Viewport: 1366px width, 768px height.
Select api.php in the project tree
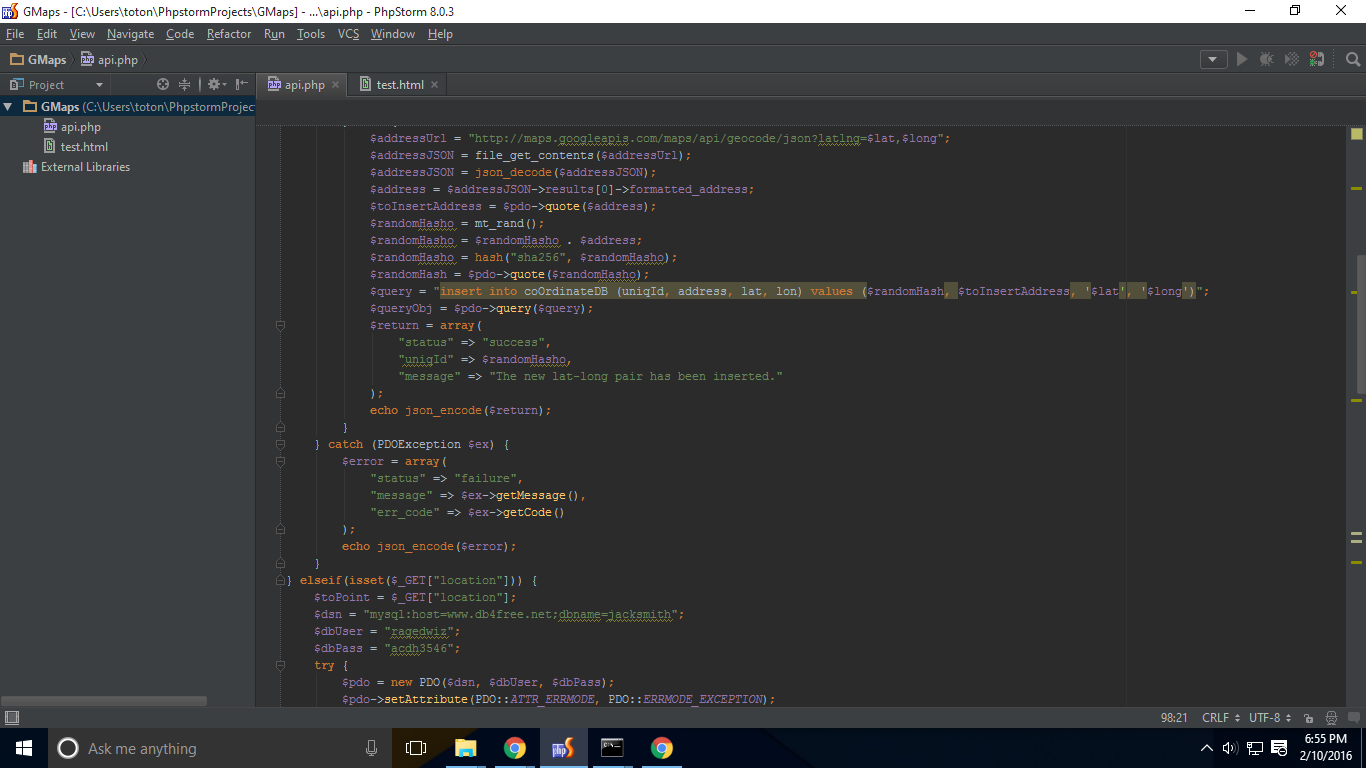[x=72, y=127]
